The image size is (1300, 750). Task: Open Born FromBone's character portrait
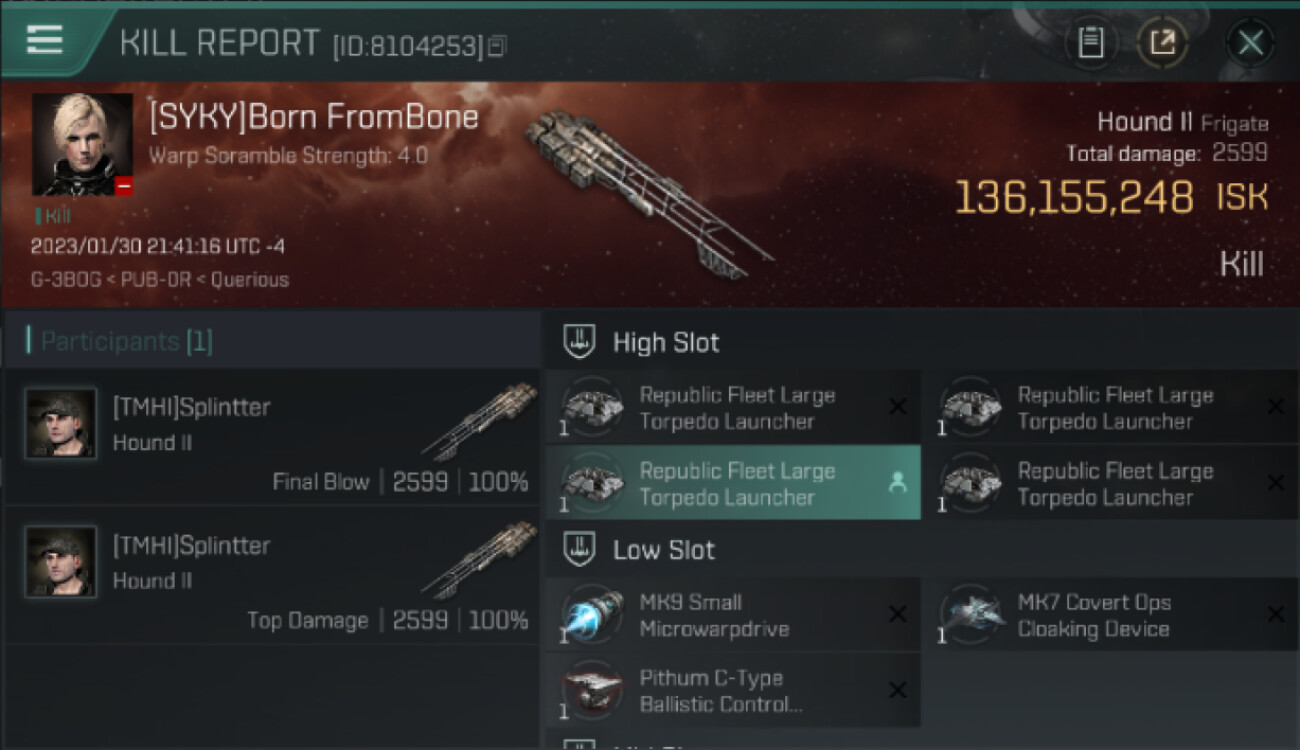(x=82, y=144)
